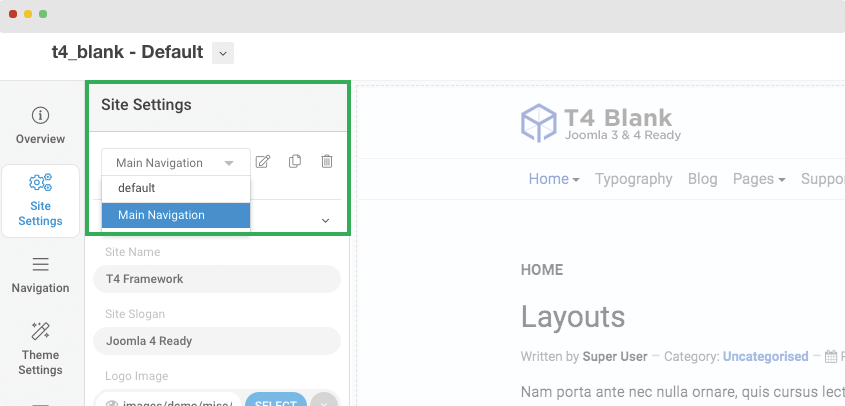The height and width of the screenshot is (406, 845).
Task: Click the blue SELECT logo image button
Action: point(276,400)
